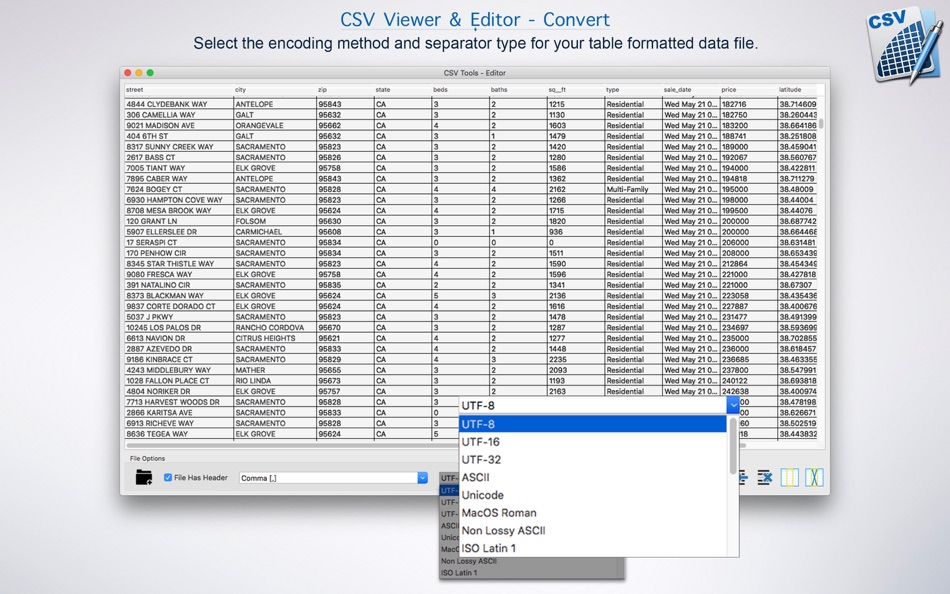
Task: Click the CARMICHAEL city cell
Action: pos(275,232)
